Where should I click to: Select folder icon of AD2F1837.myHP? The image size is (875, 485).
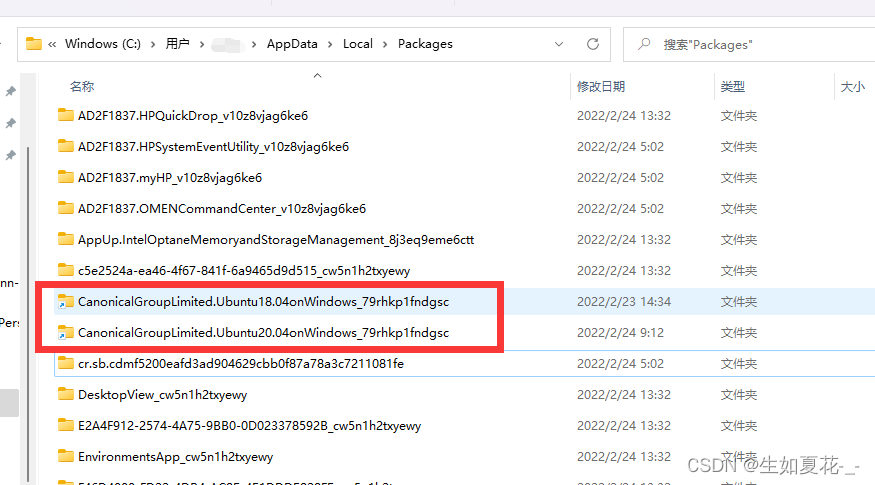pyautogui.click(x=66, y=177)
